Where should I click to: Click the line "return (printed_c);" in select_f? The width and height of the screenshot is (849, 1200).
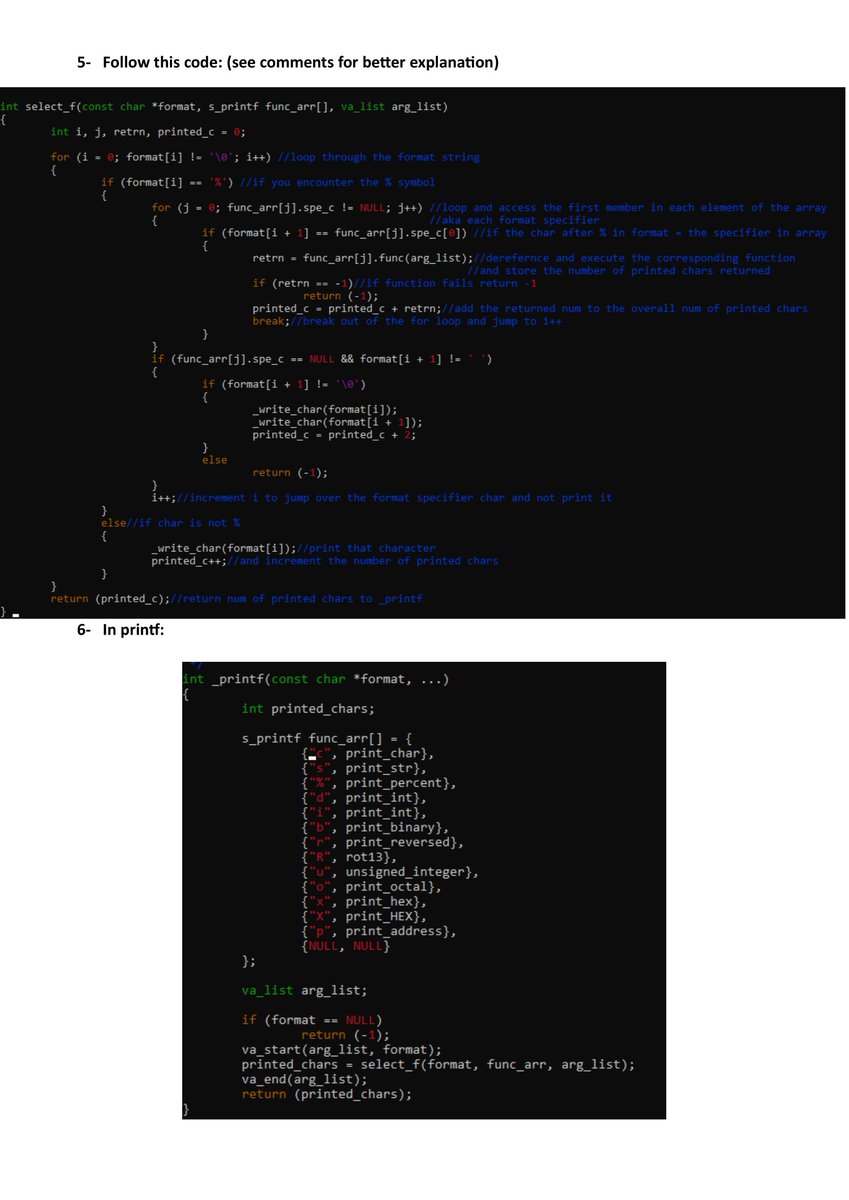[111, 599]
